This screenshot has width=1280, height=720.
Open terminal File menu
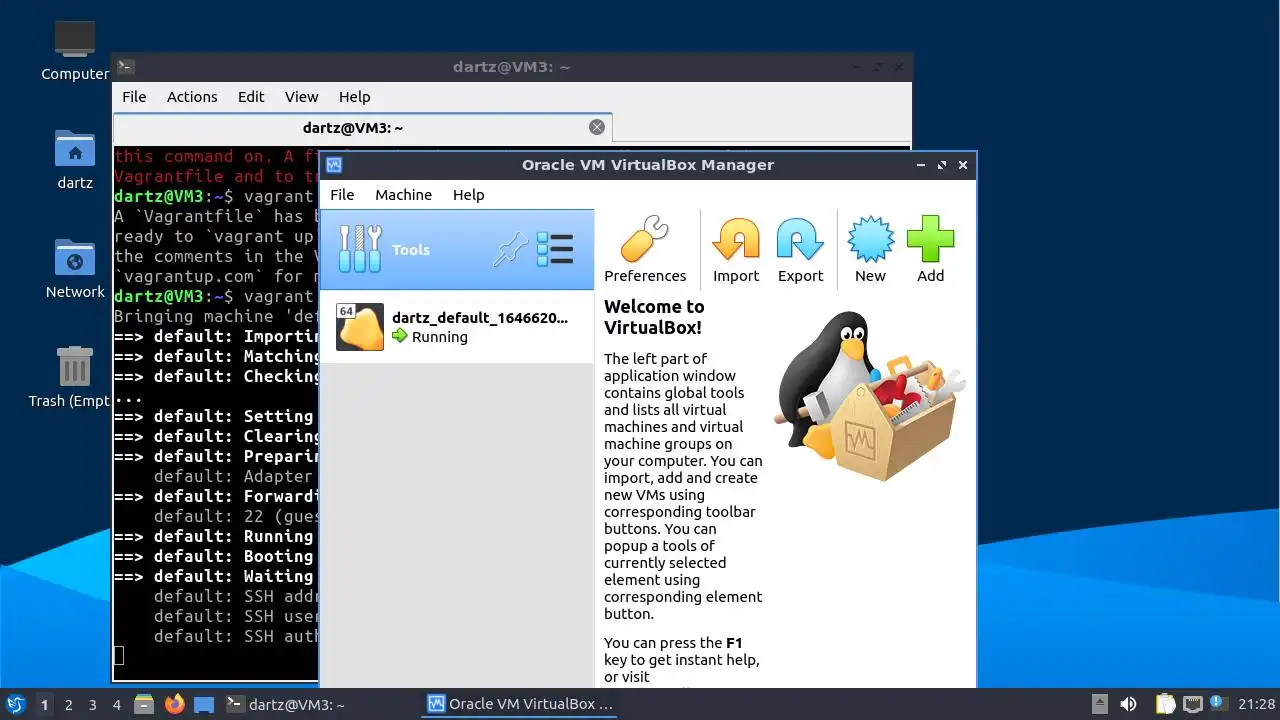pyautogui.click(x=134, y=97)
